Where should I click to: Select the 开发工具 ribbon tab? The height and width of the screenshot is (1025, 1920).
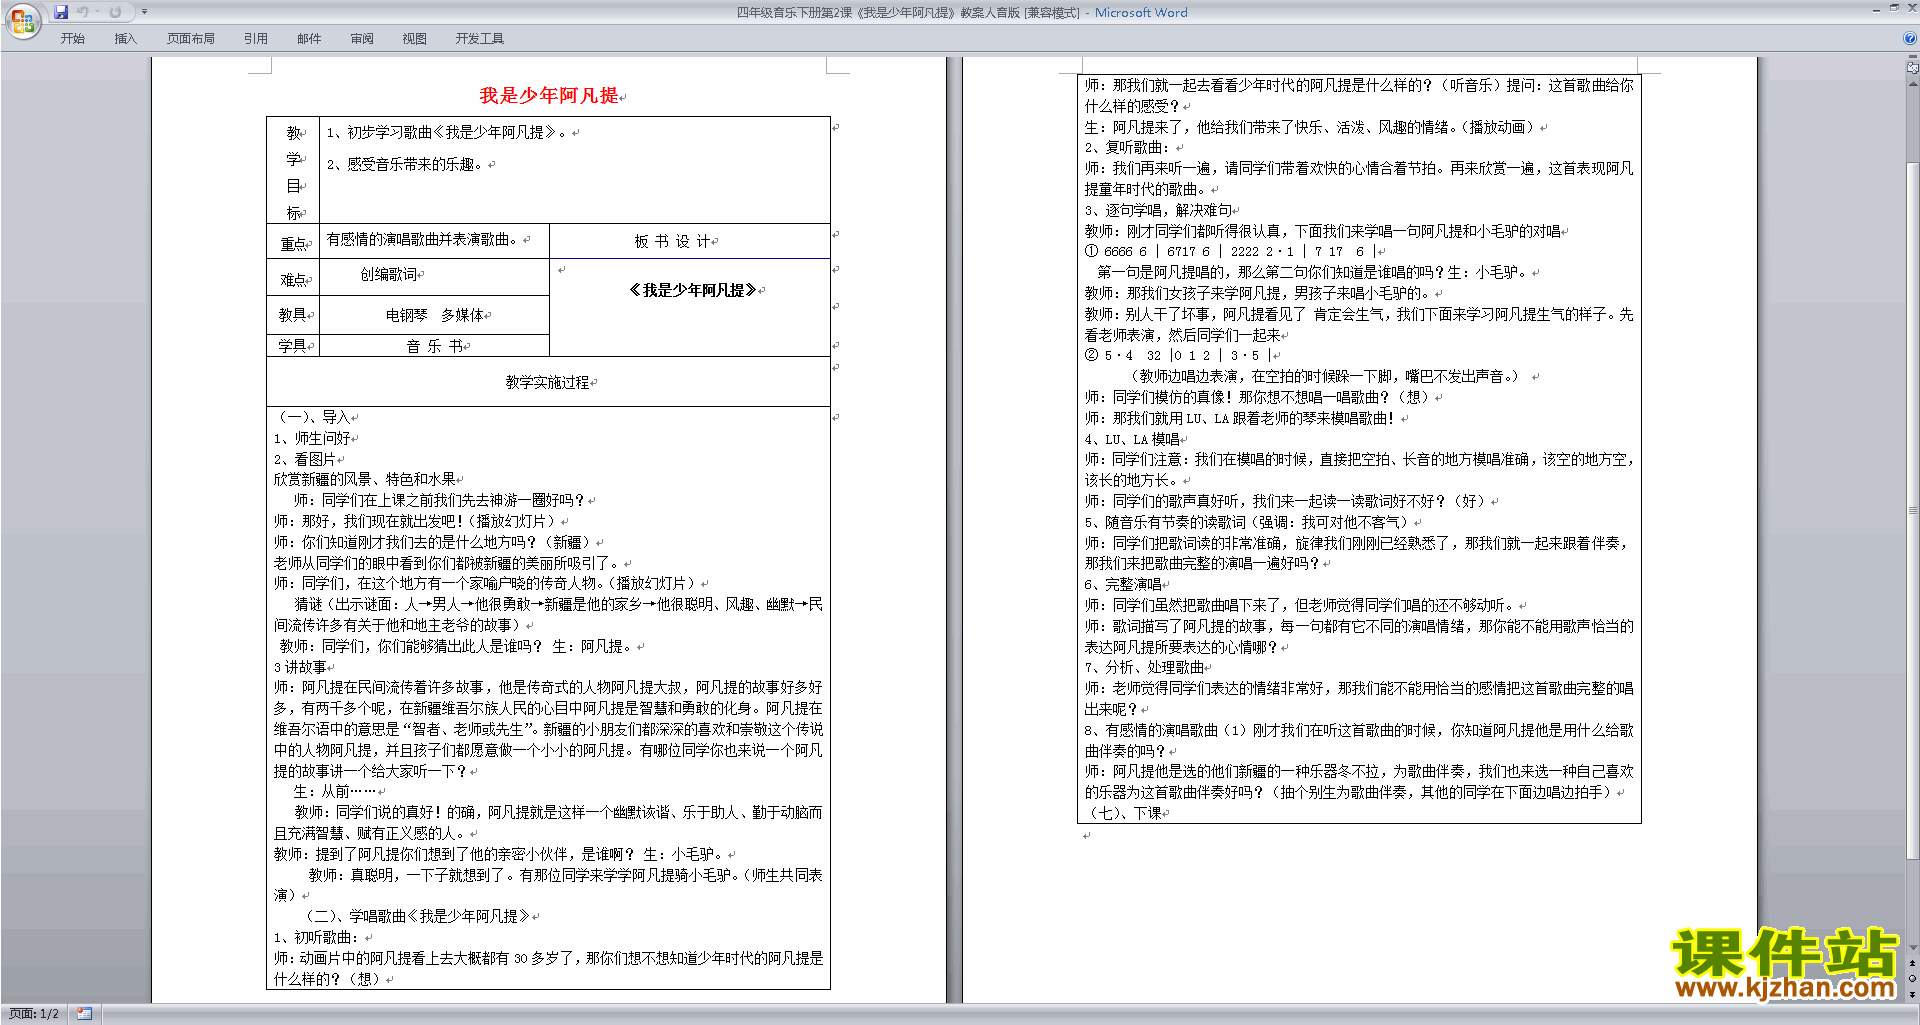(x=479, y=39)
